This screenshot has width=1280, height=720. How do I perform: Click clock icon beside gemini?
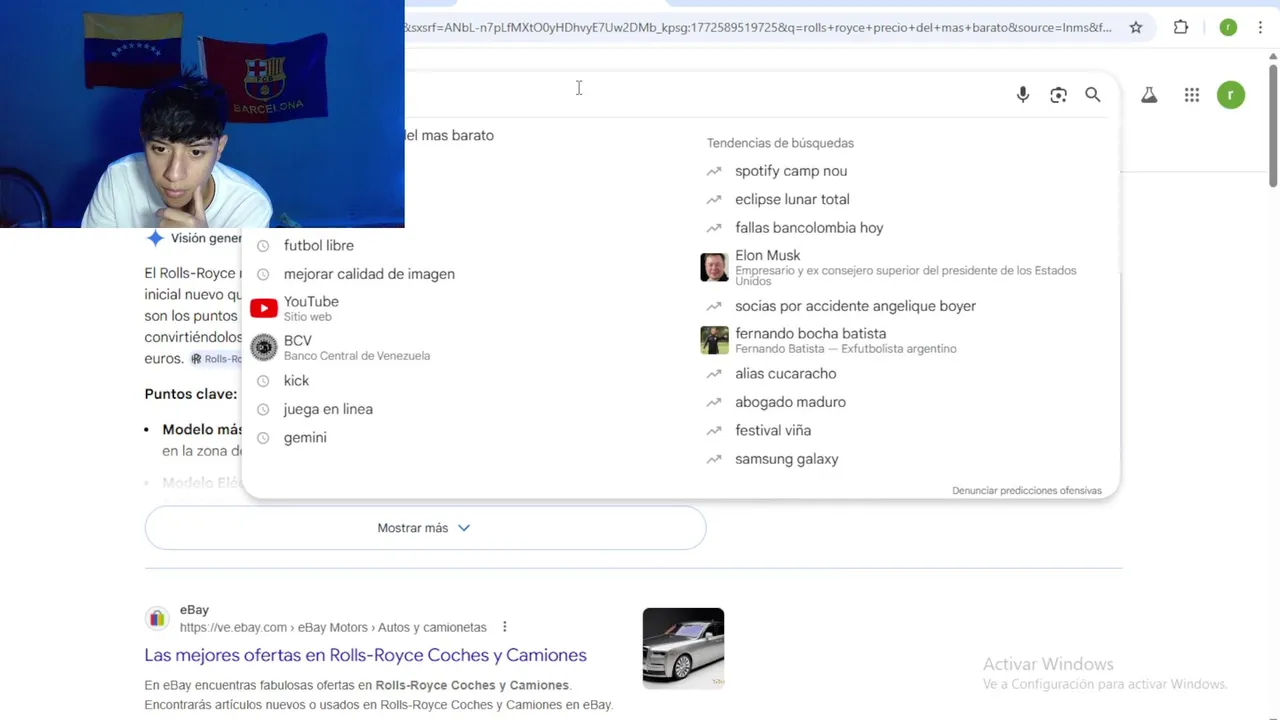[x=264, y=438]
